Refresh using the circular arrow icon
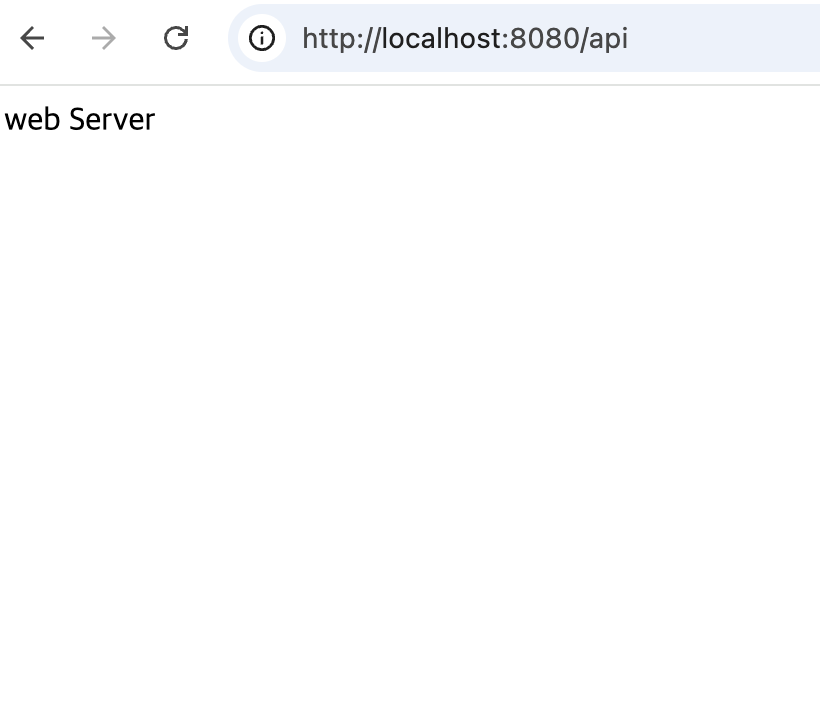Screen dimensions: 820x704 (x=176, y=38)
